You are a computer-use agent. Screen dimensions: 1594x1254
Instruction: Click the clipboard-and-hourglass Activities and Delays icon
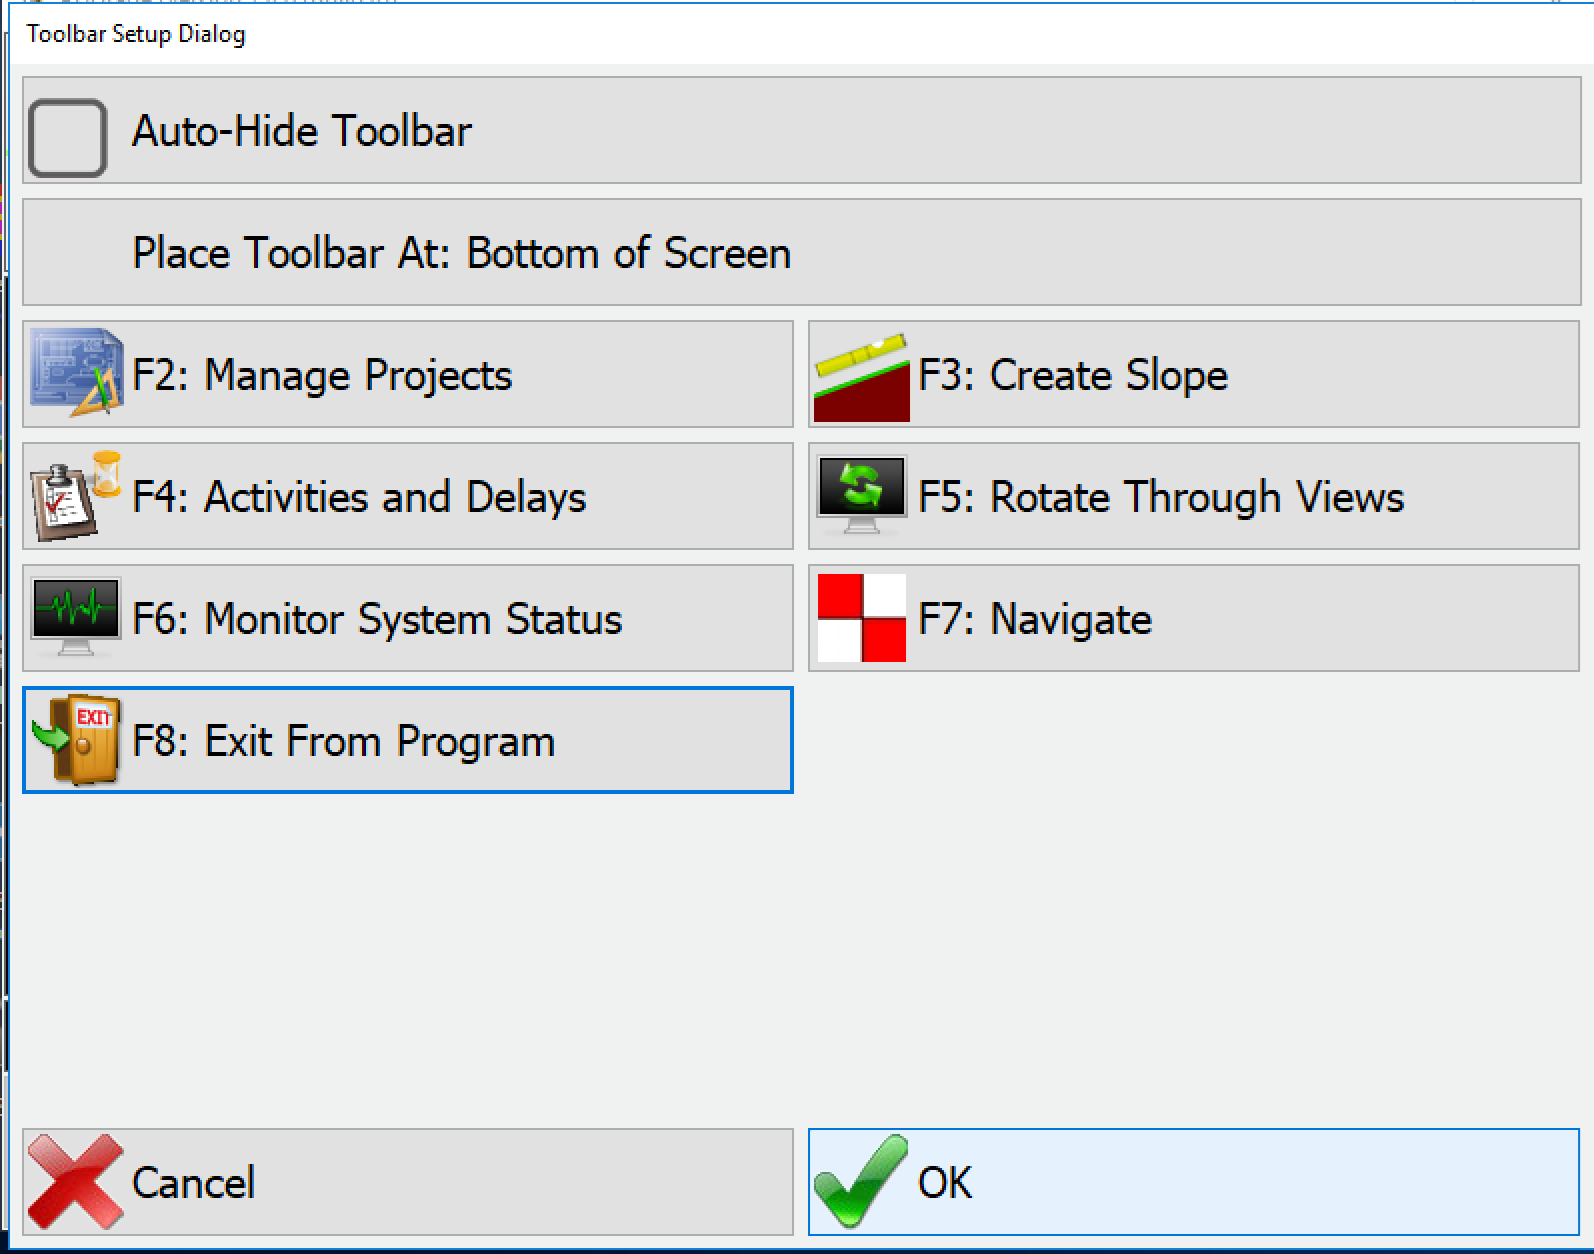pos(70,497)
